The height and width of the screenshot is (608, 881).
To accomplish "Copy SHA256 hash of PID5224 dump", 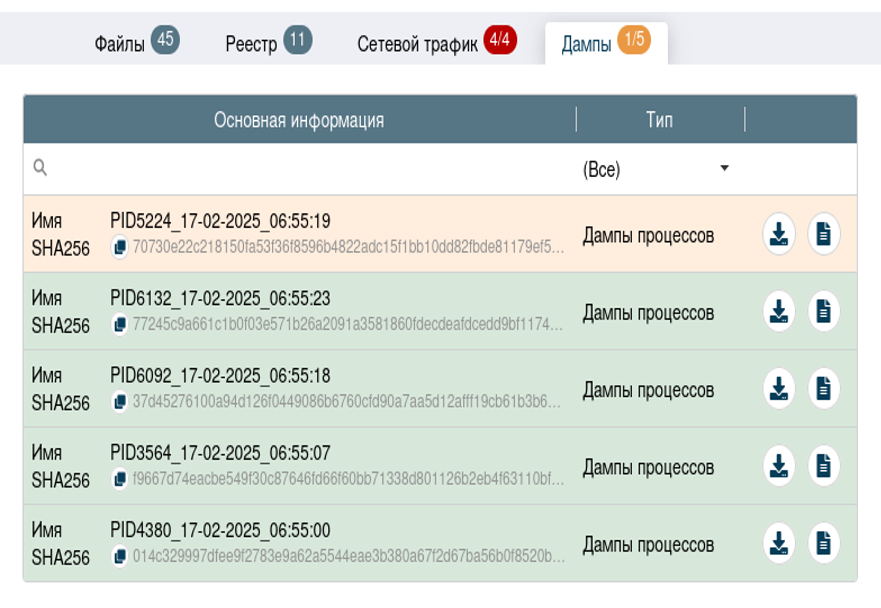I will pyautogui.click(x=120, y=246).
